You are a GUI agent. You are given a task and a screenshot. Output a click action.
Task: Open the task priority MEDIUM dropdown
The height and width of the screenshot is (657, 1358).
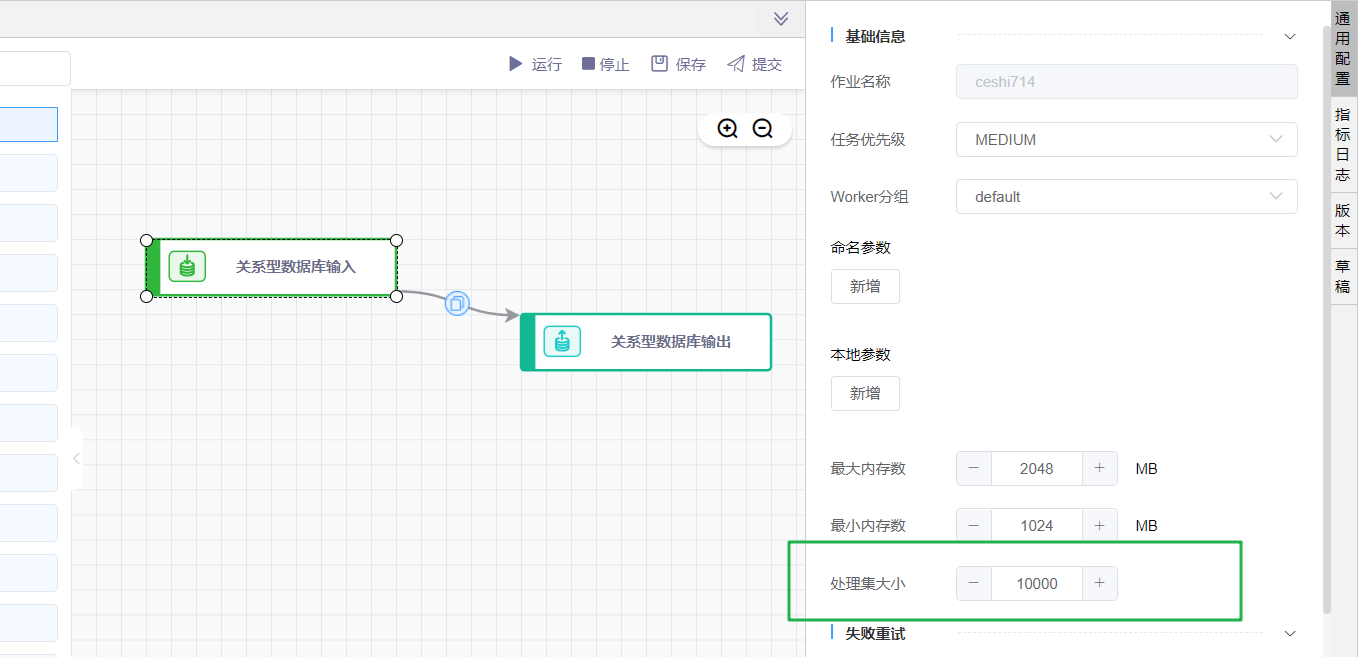coord(1126,140)
